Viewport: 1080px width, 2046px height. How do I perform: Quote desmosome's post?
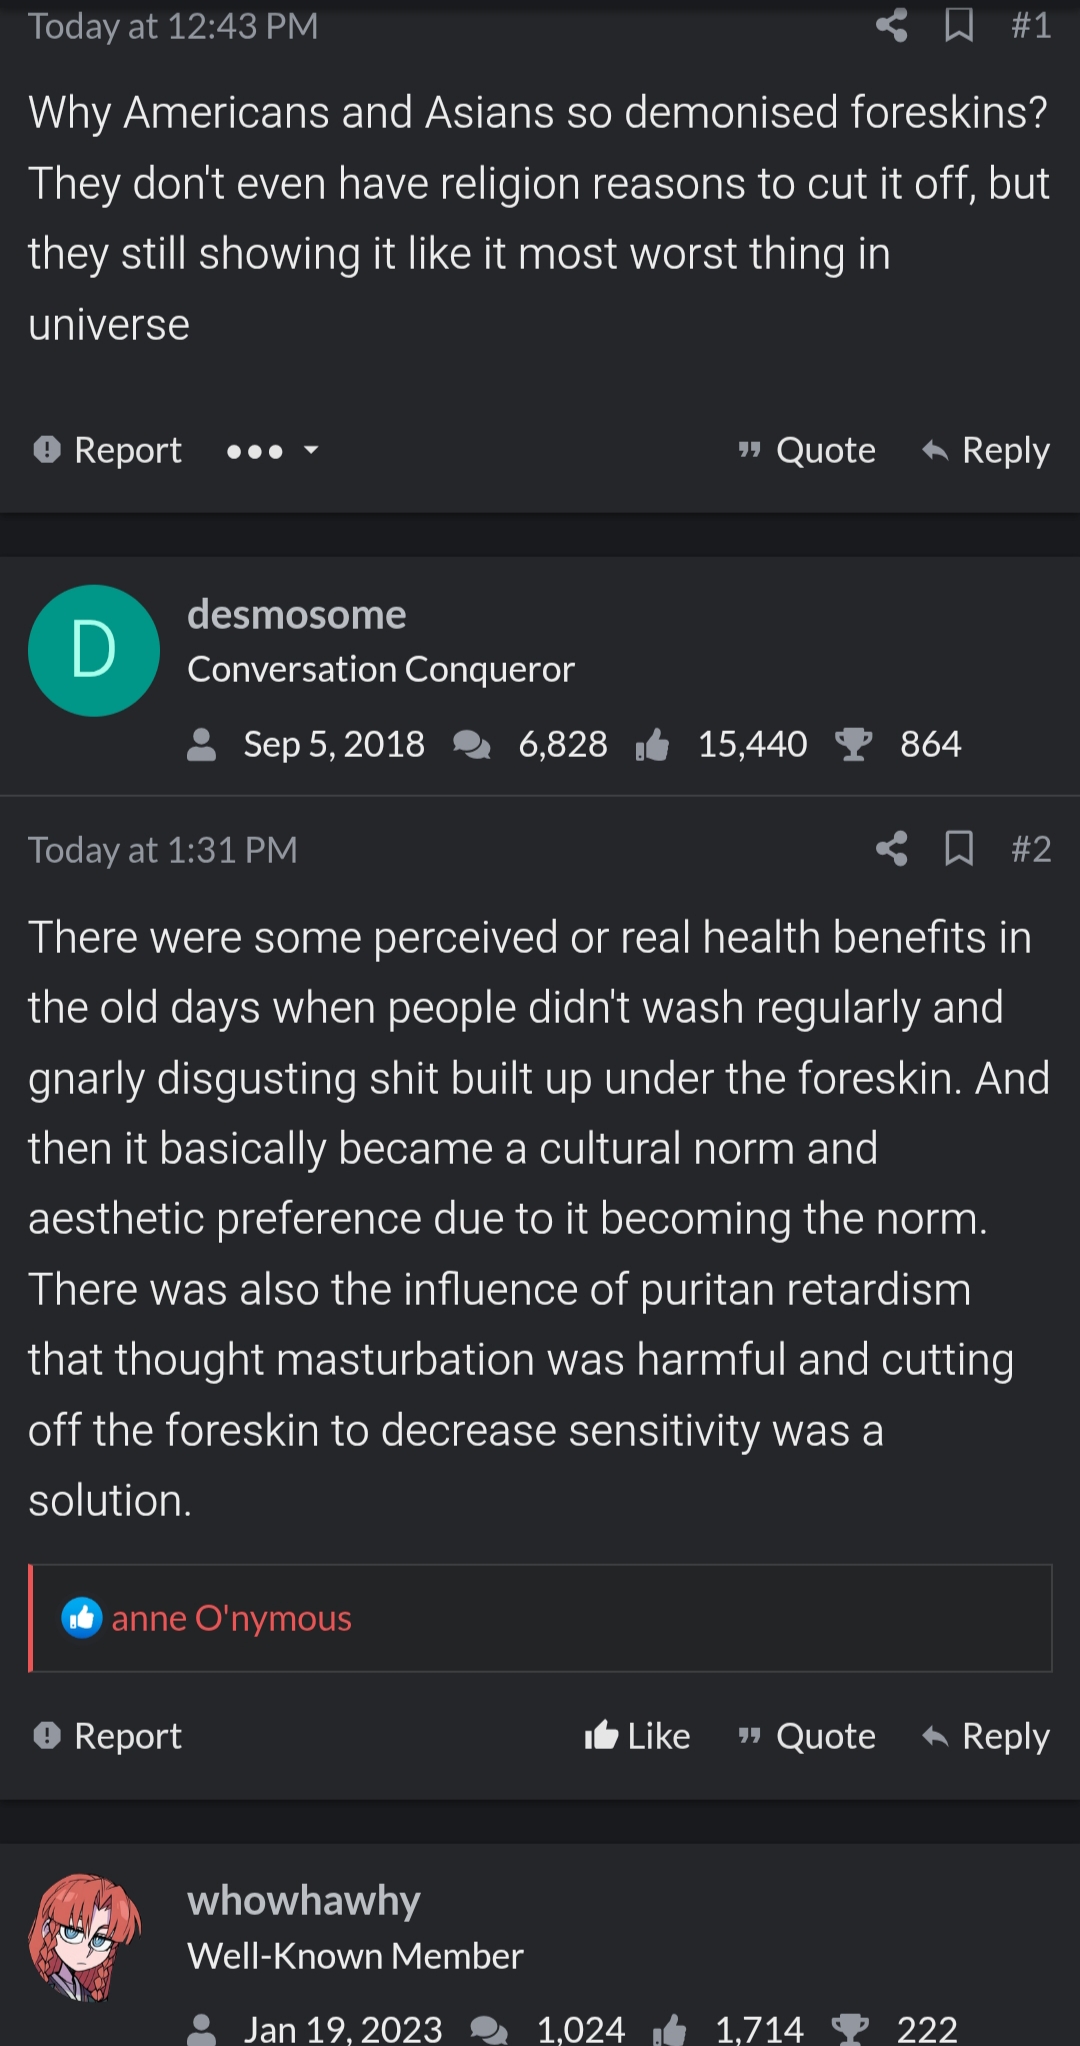(807, 1736)
